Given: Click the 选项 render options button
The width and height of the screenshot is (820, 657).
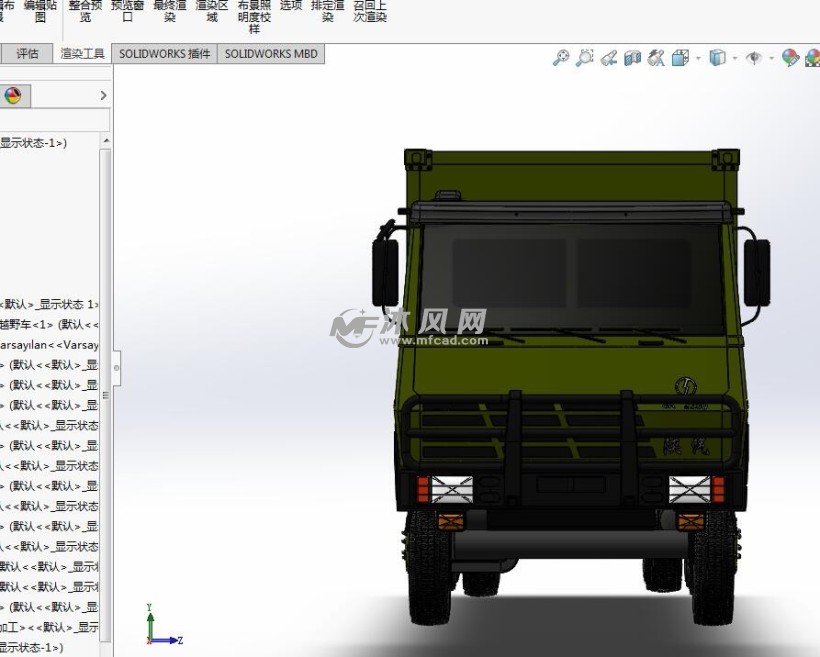Looking at the screenshot, I should pyautogui.click(x=291, y=6).
